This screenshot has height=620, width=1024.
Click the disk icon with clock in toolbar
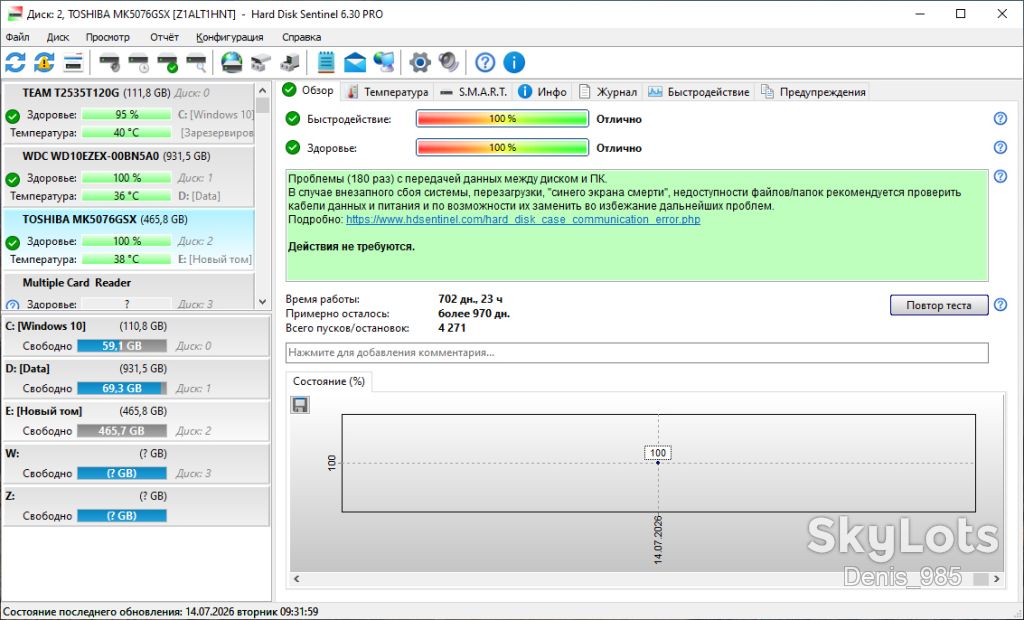coord(138,63)
